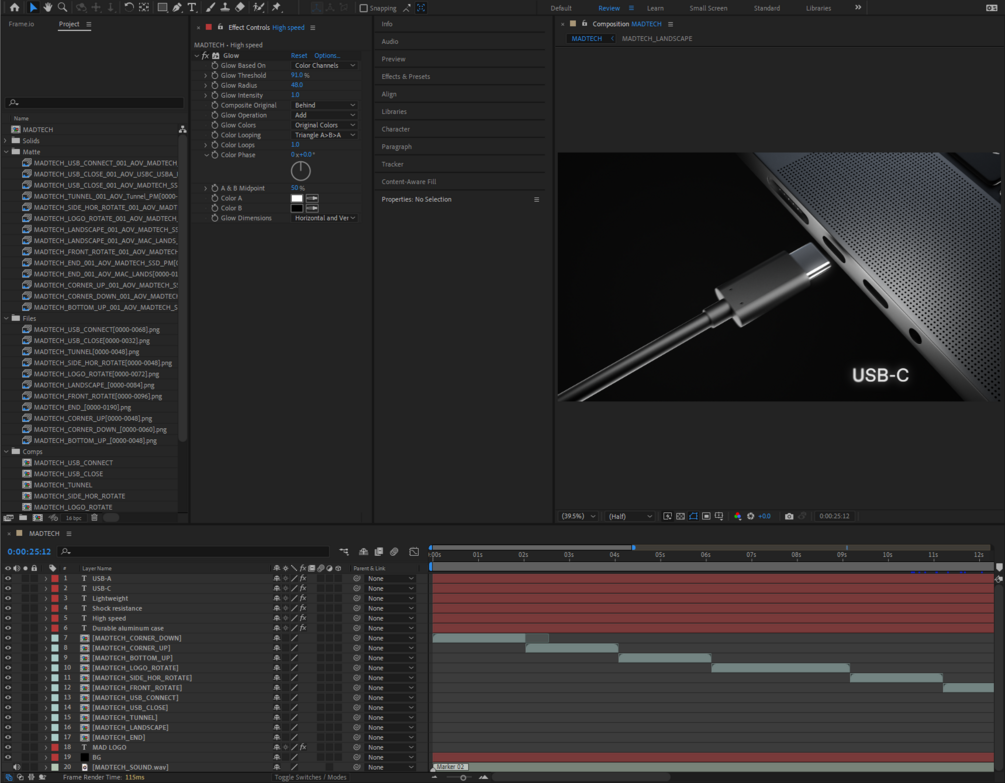
Task: Select the Roto Brush tool
Action: 258,8
